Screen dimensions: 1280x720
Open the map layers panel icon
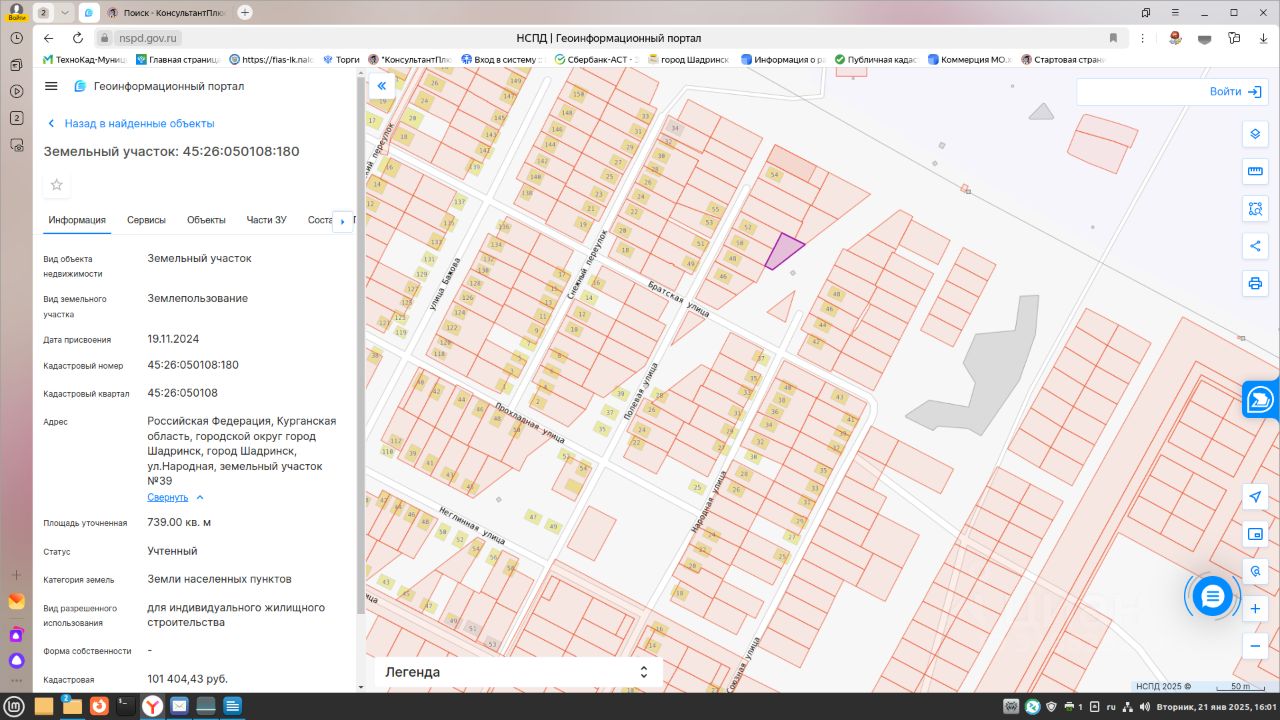1255,134
